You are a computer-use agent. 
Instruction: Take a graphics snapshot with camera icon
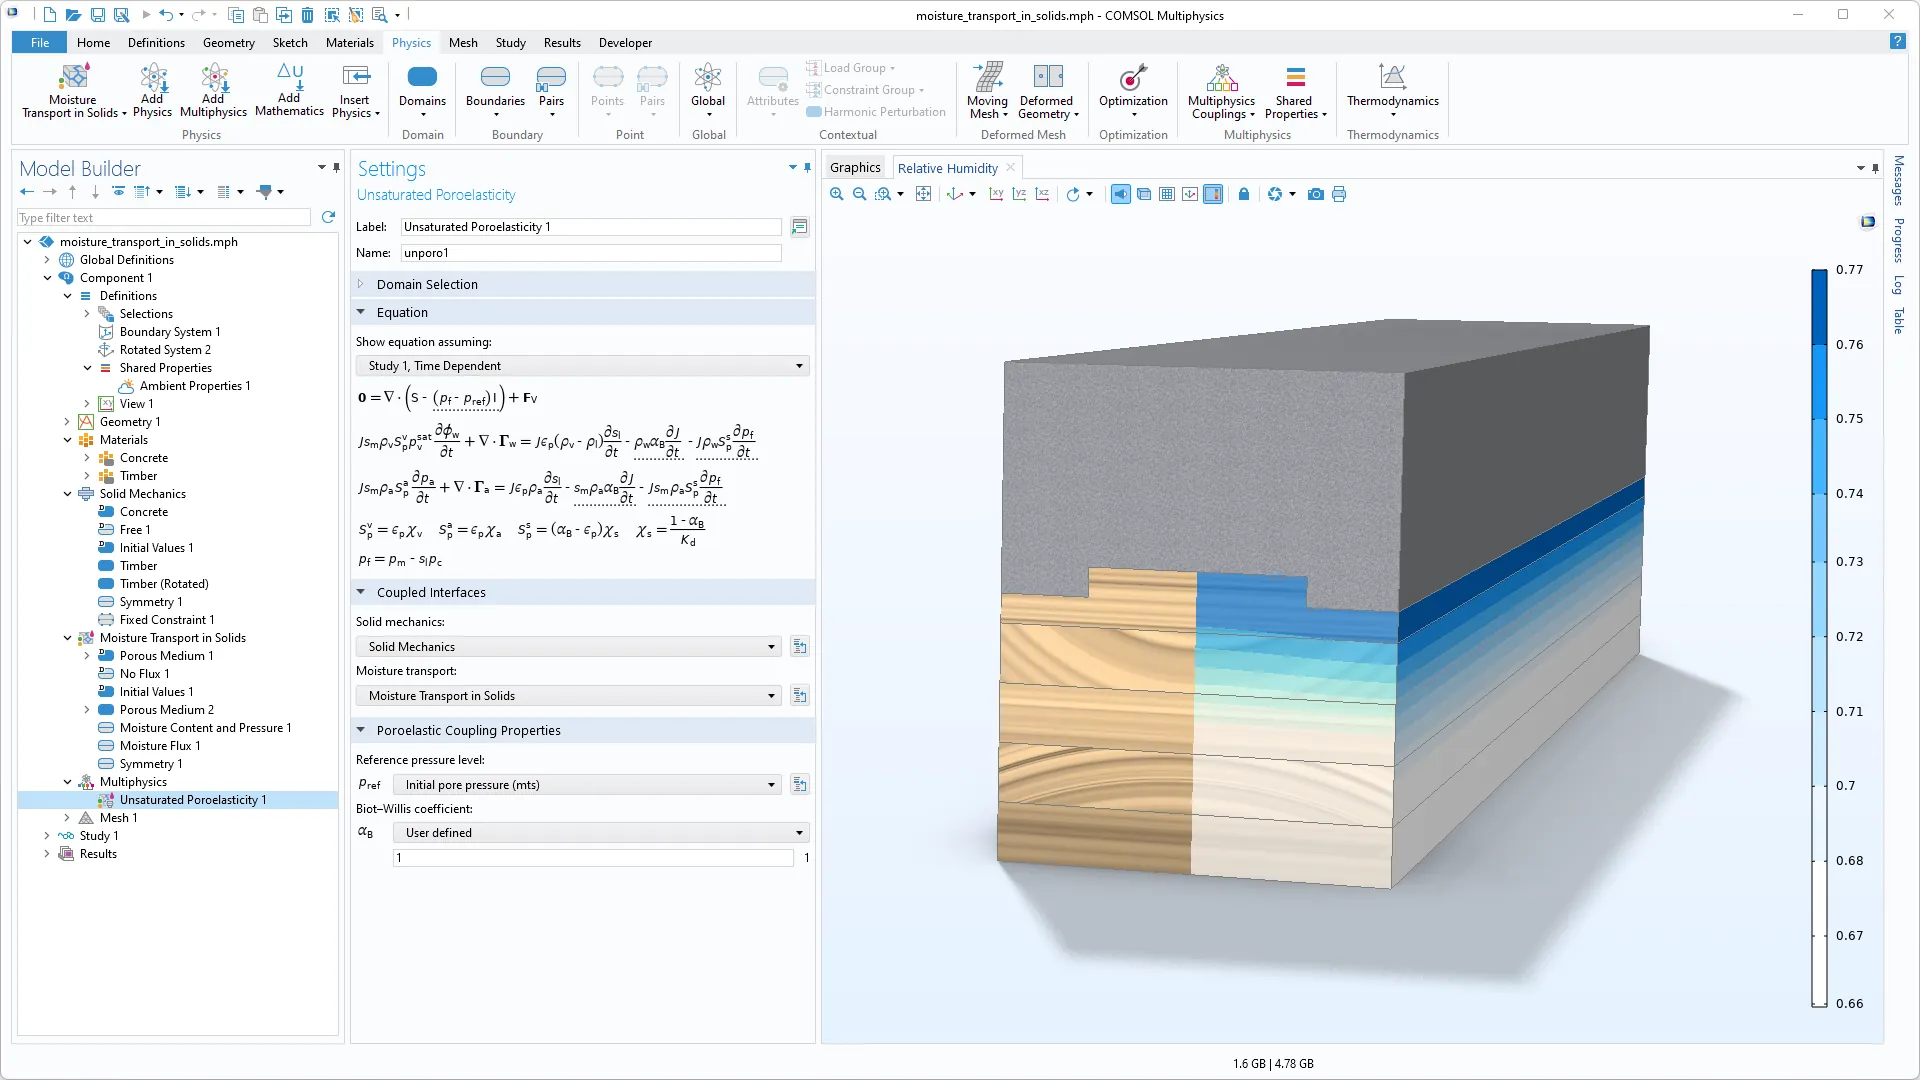click(x=1315, y=194)
